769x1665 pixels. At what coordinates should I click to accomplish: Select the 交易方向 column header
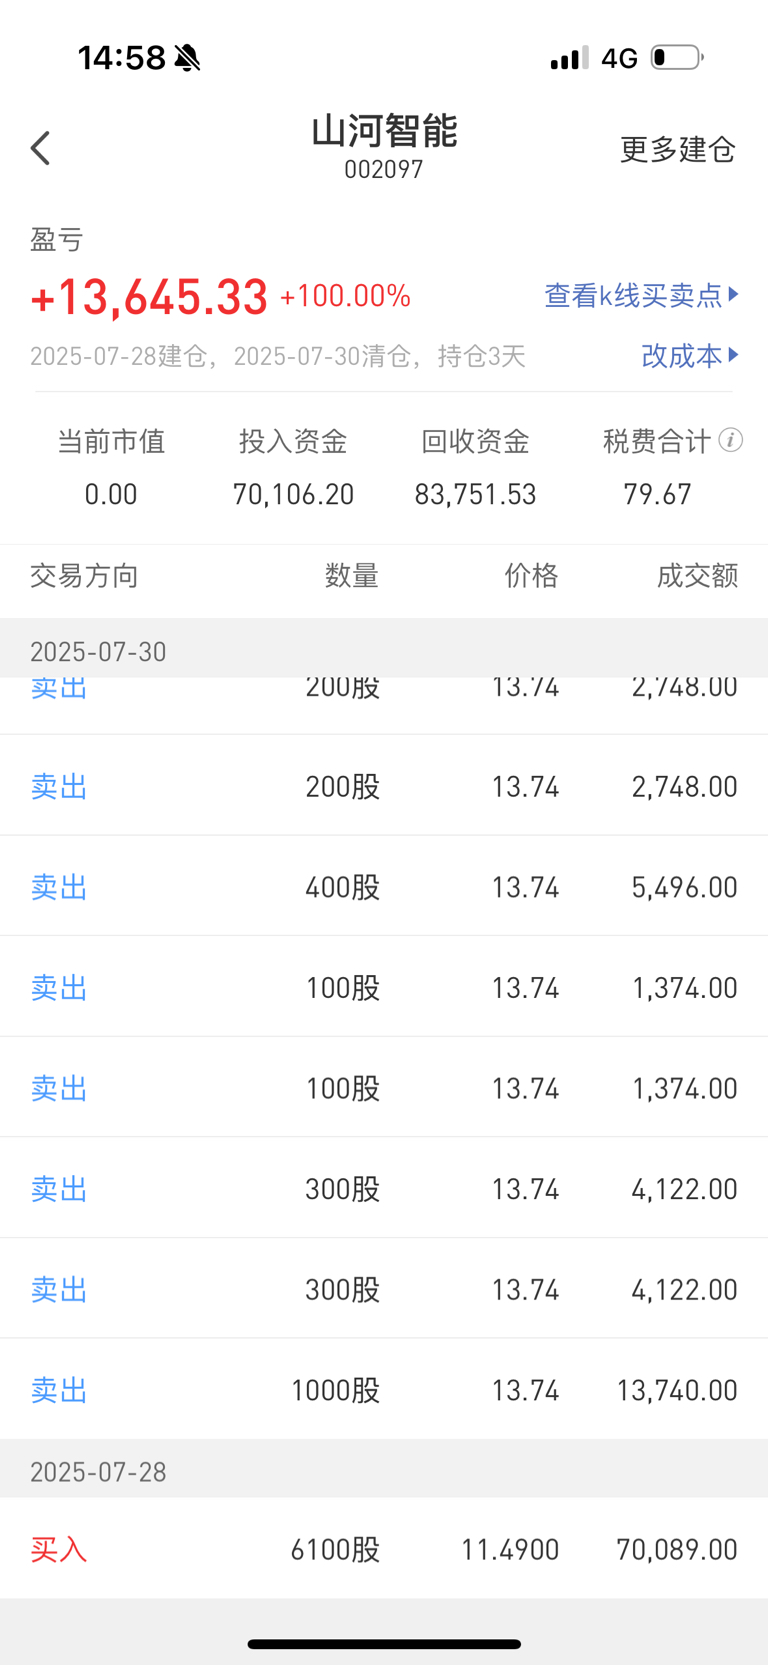click(x=84, y=576)
